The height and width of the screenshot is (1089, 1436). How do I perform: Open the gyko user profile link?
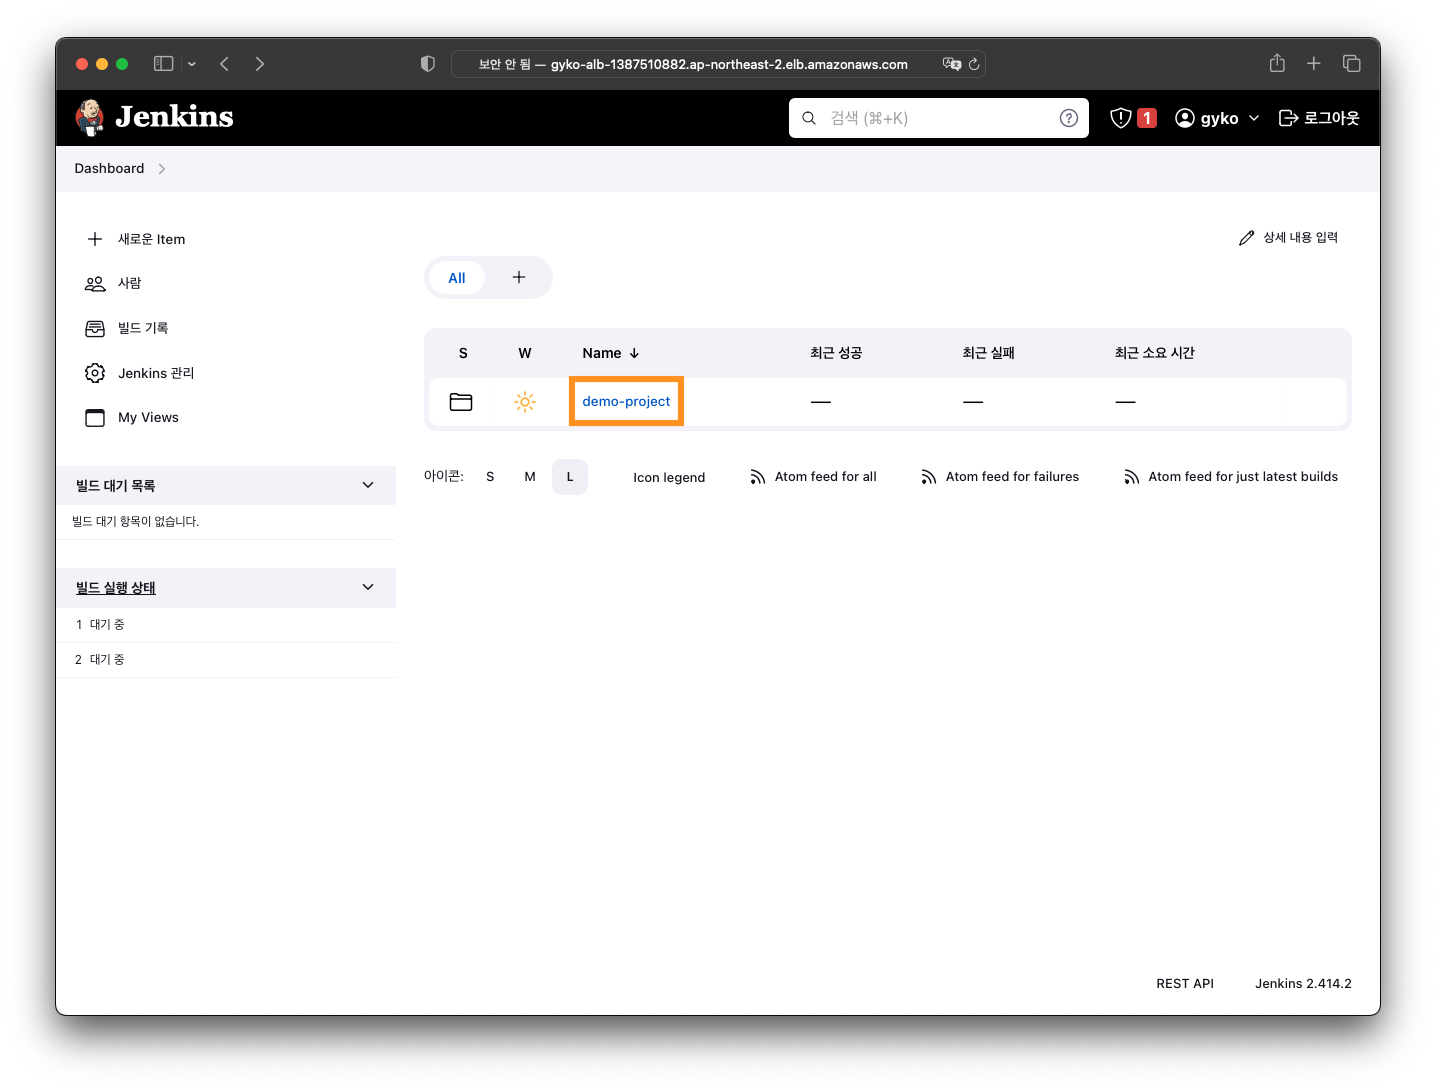[x=1207, y=118]
